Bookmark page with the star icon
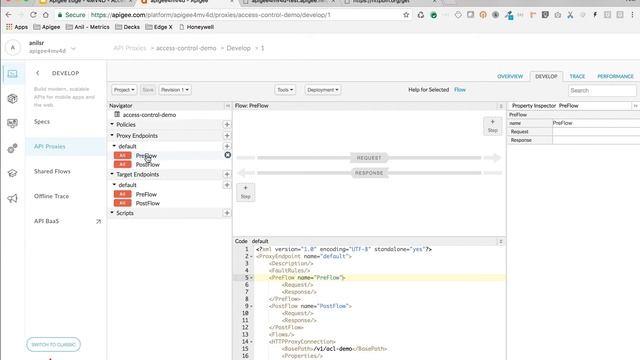The width and height of the screenshot is (640, 360). point(406,15)
